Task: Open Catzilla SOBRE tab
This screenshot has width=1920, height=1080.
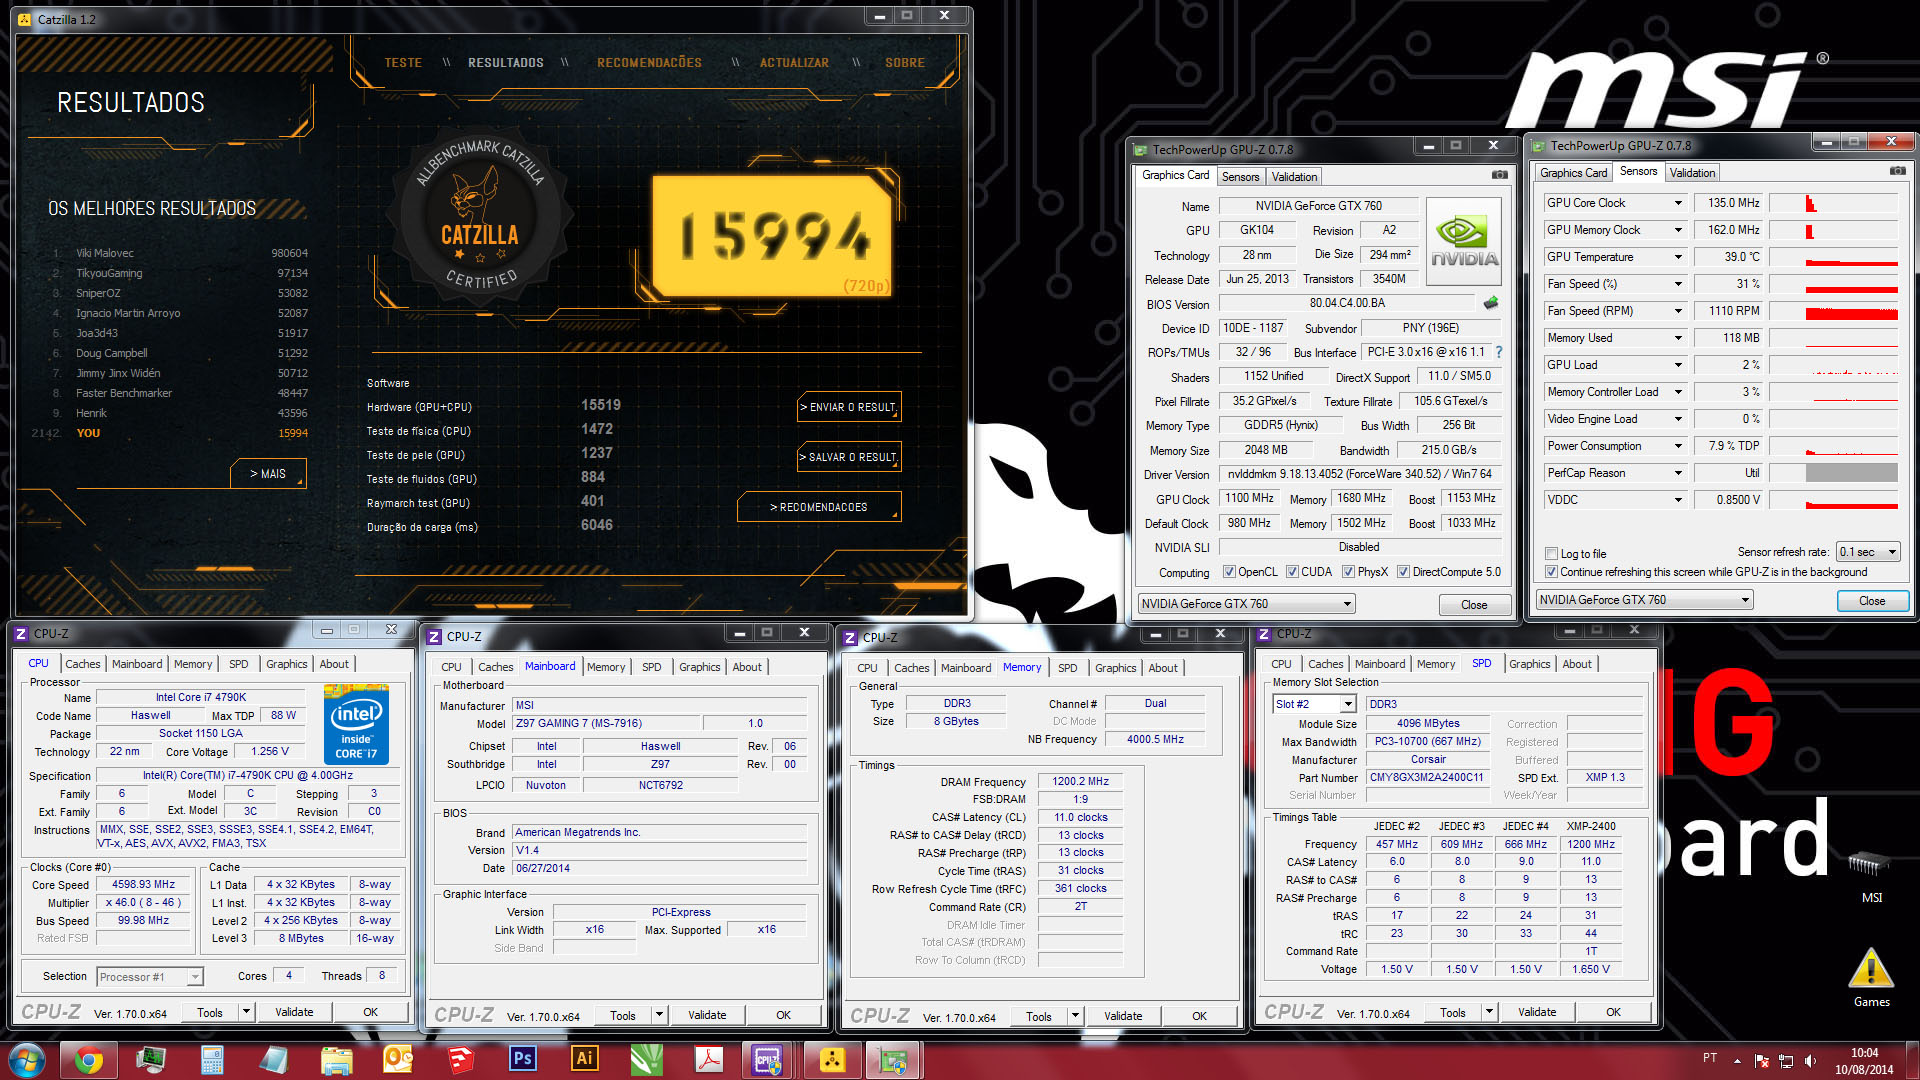Action: [x=905, y=62]
